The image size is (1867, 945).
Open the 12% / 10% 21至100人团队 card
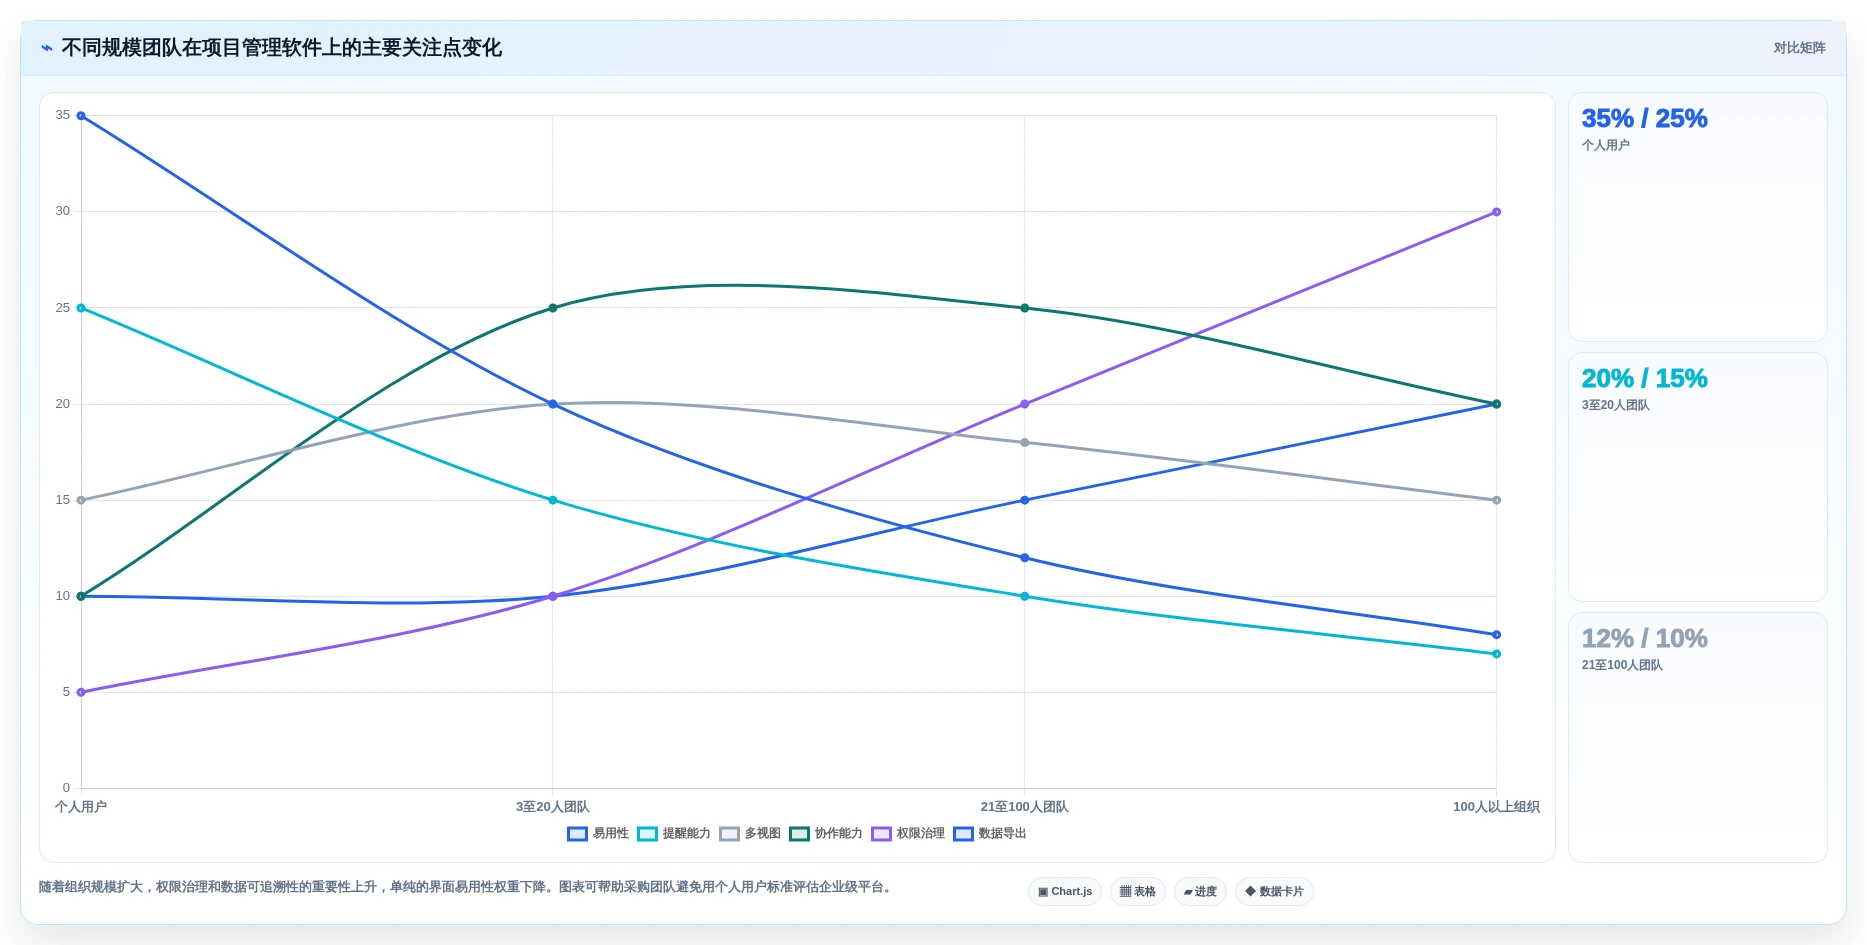(x=1697, y=737)
